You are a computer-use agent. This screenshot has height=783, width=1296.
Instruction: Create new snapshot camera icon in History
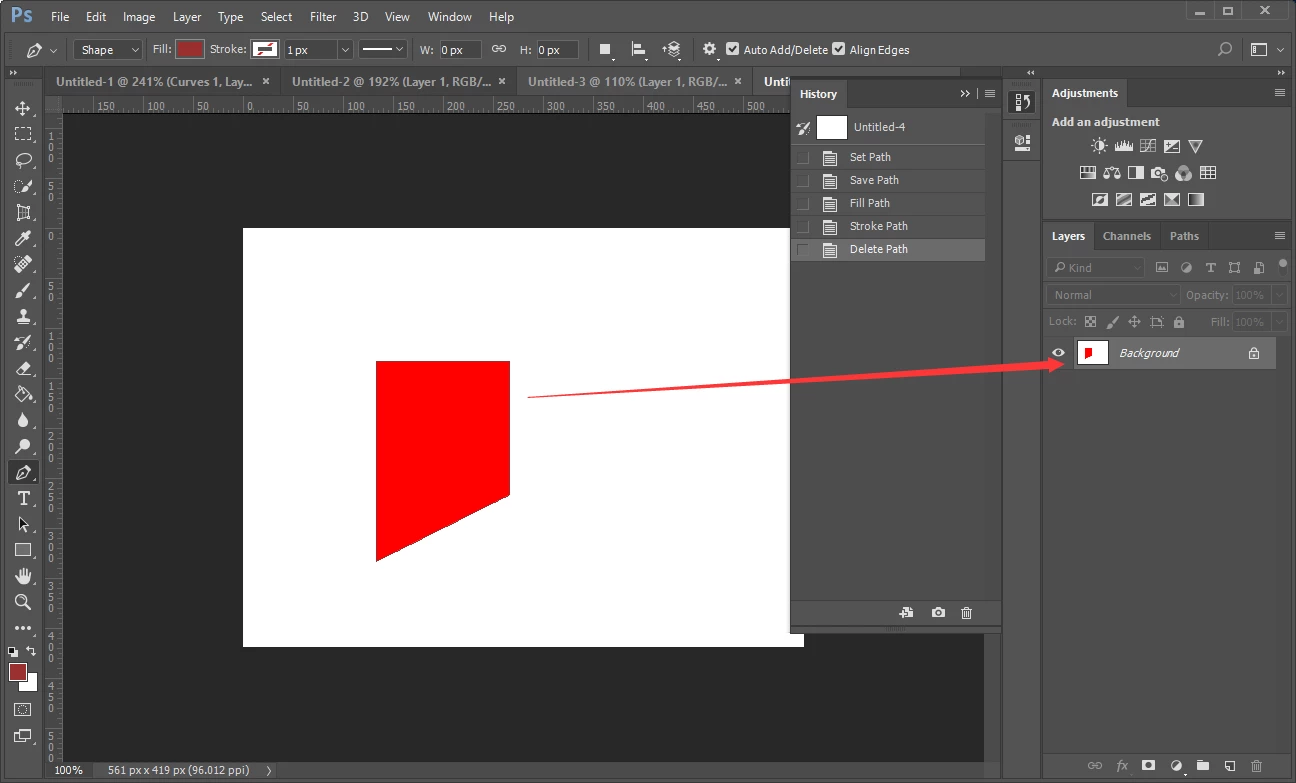[x=938, y=613]
